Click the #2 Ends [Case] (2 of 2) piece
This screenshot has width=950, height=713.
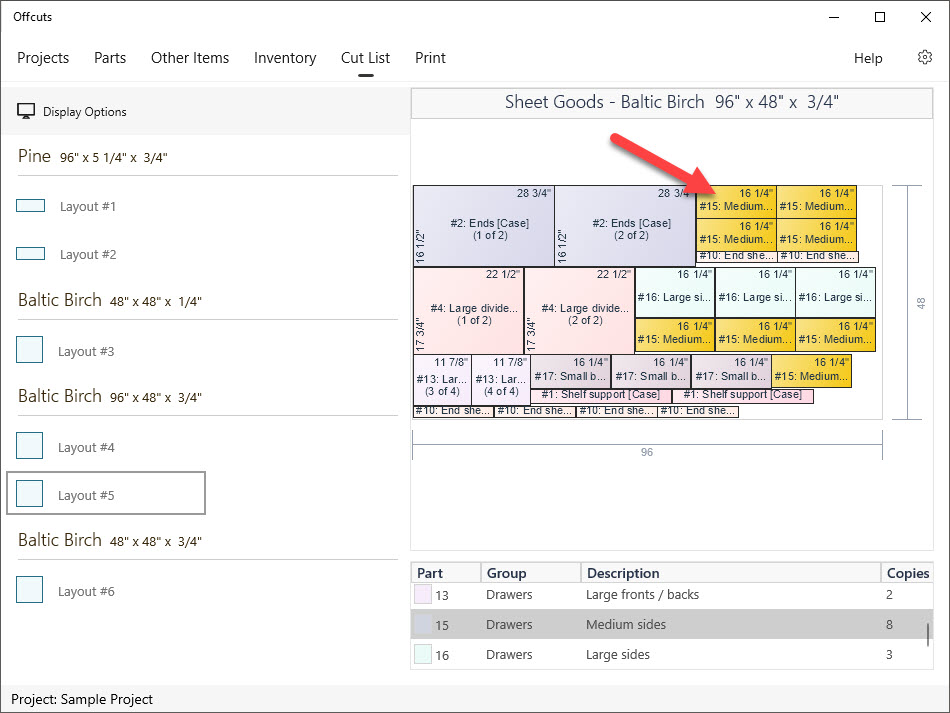625,226
